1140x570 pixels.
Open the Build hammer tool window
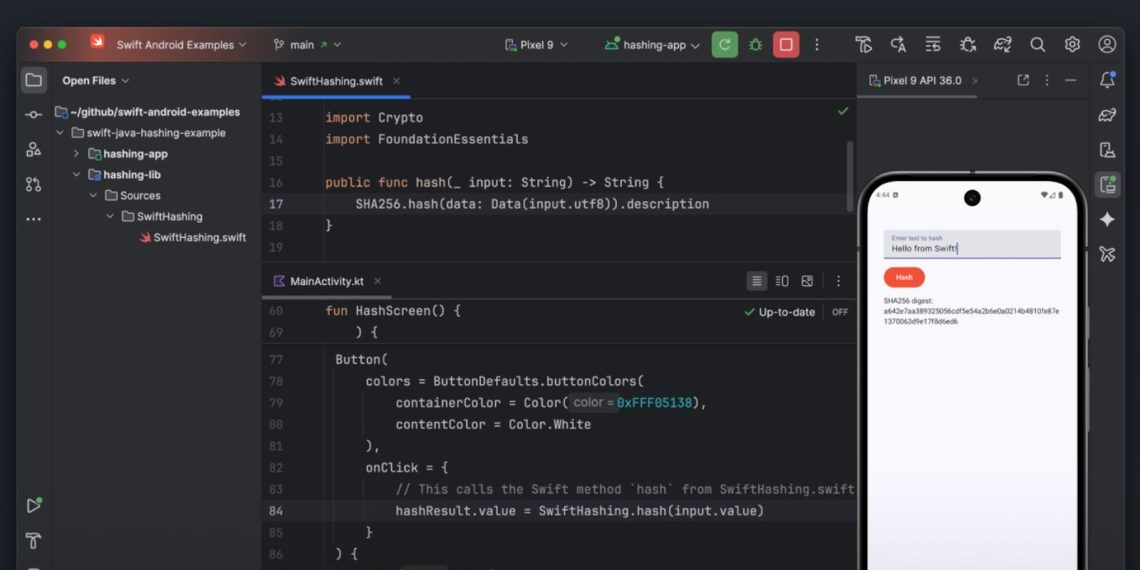[34, 541]
